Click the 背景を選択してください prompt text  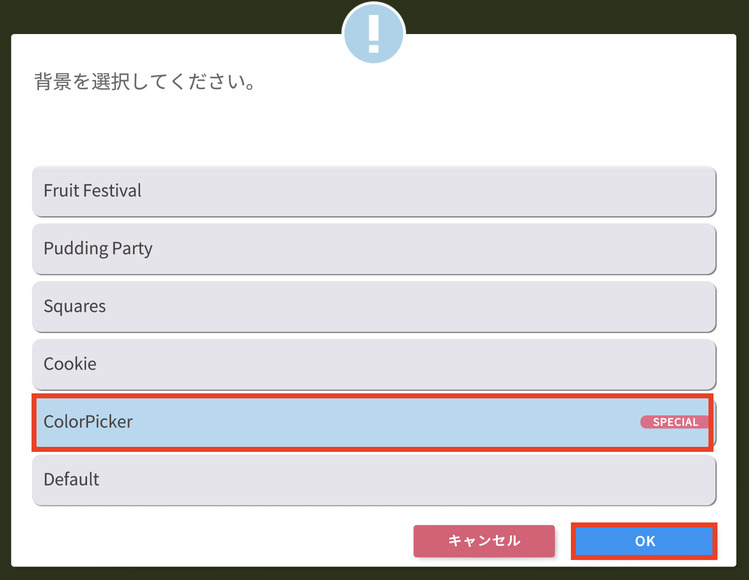(x=145, y=82)
